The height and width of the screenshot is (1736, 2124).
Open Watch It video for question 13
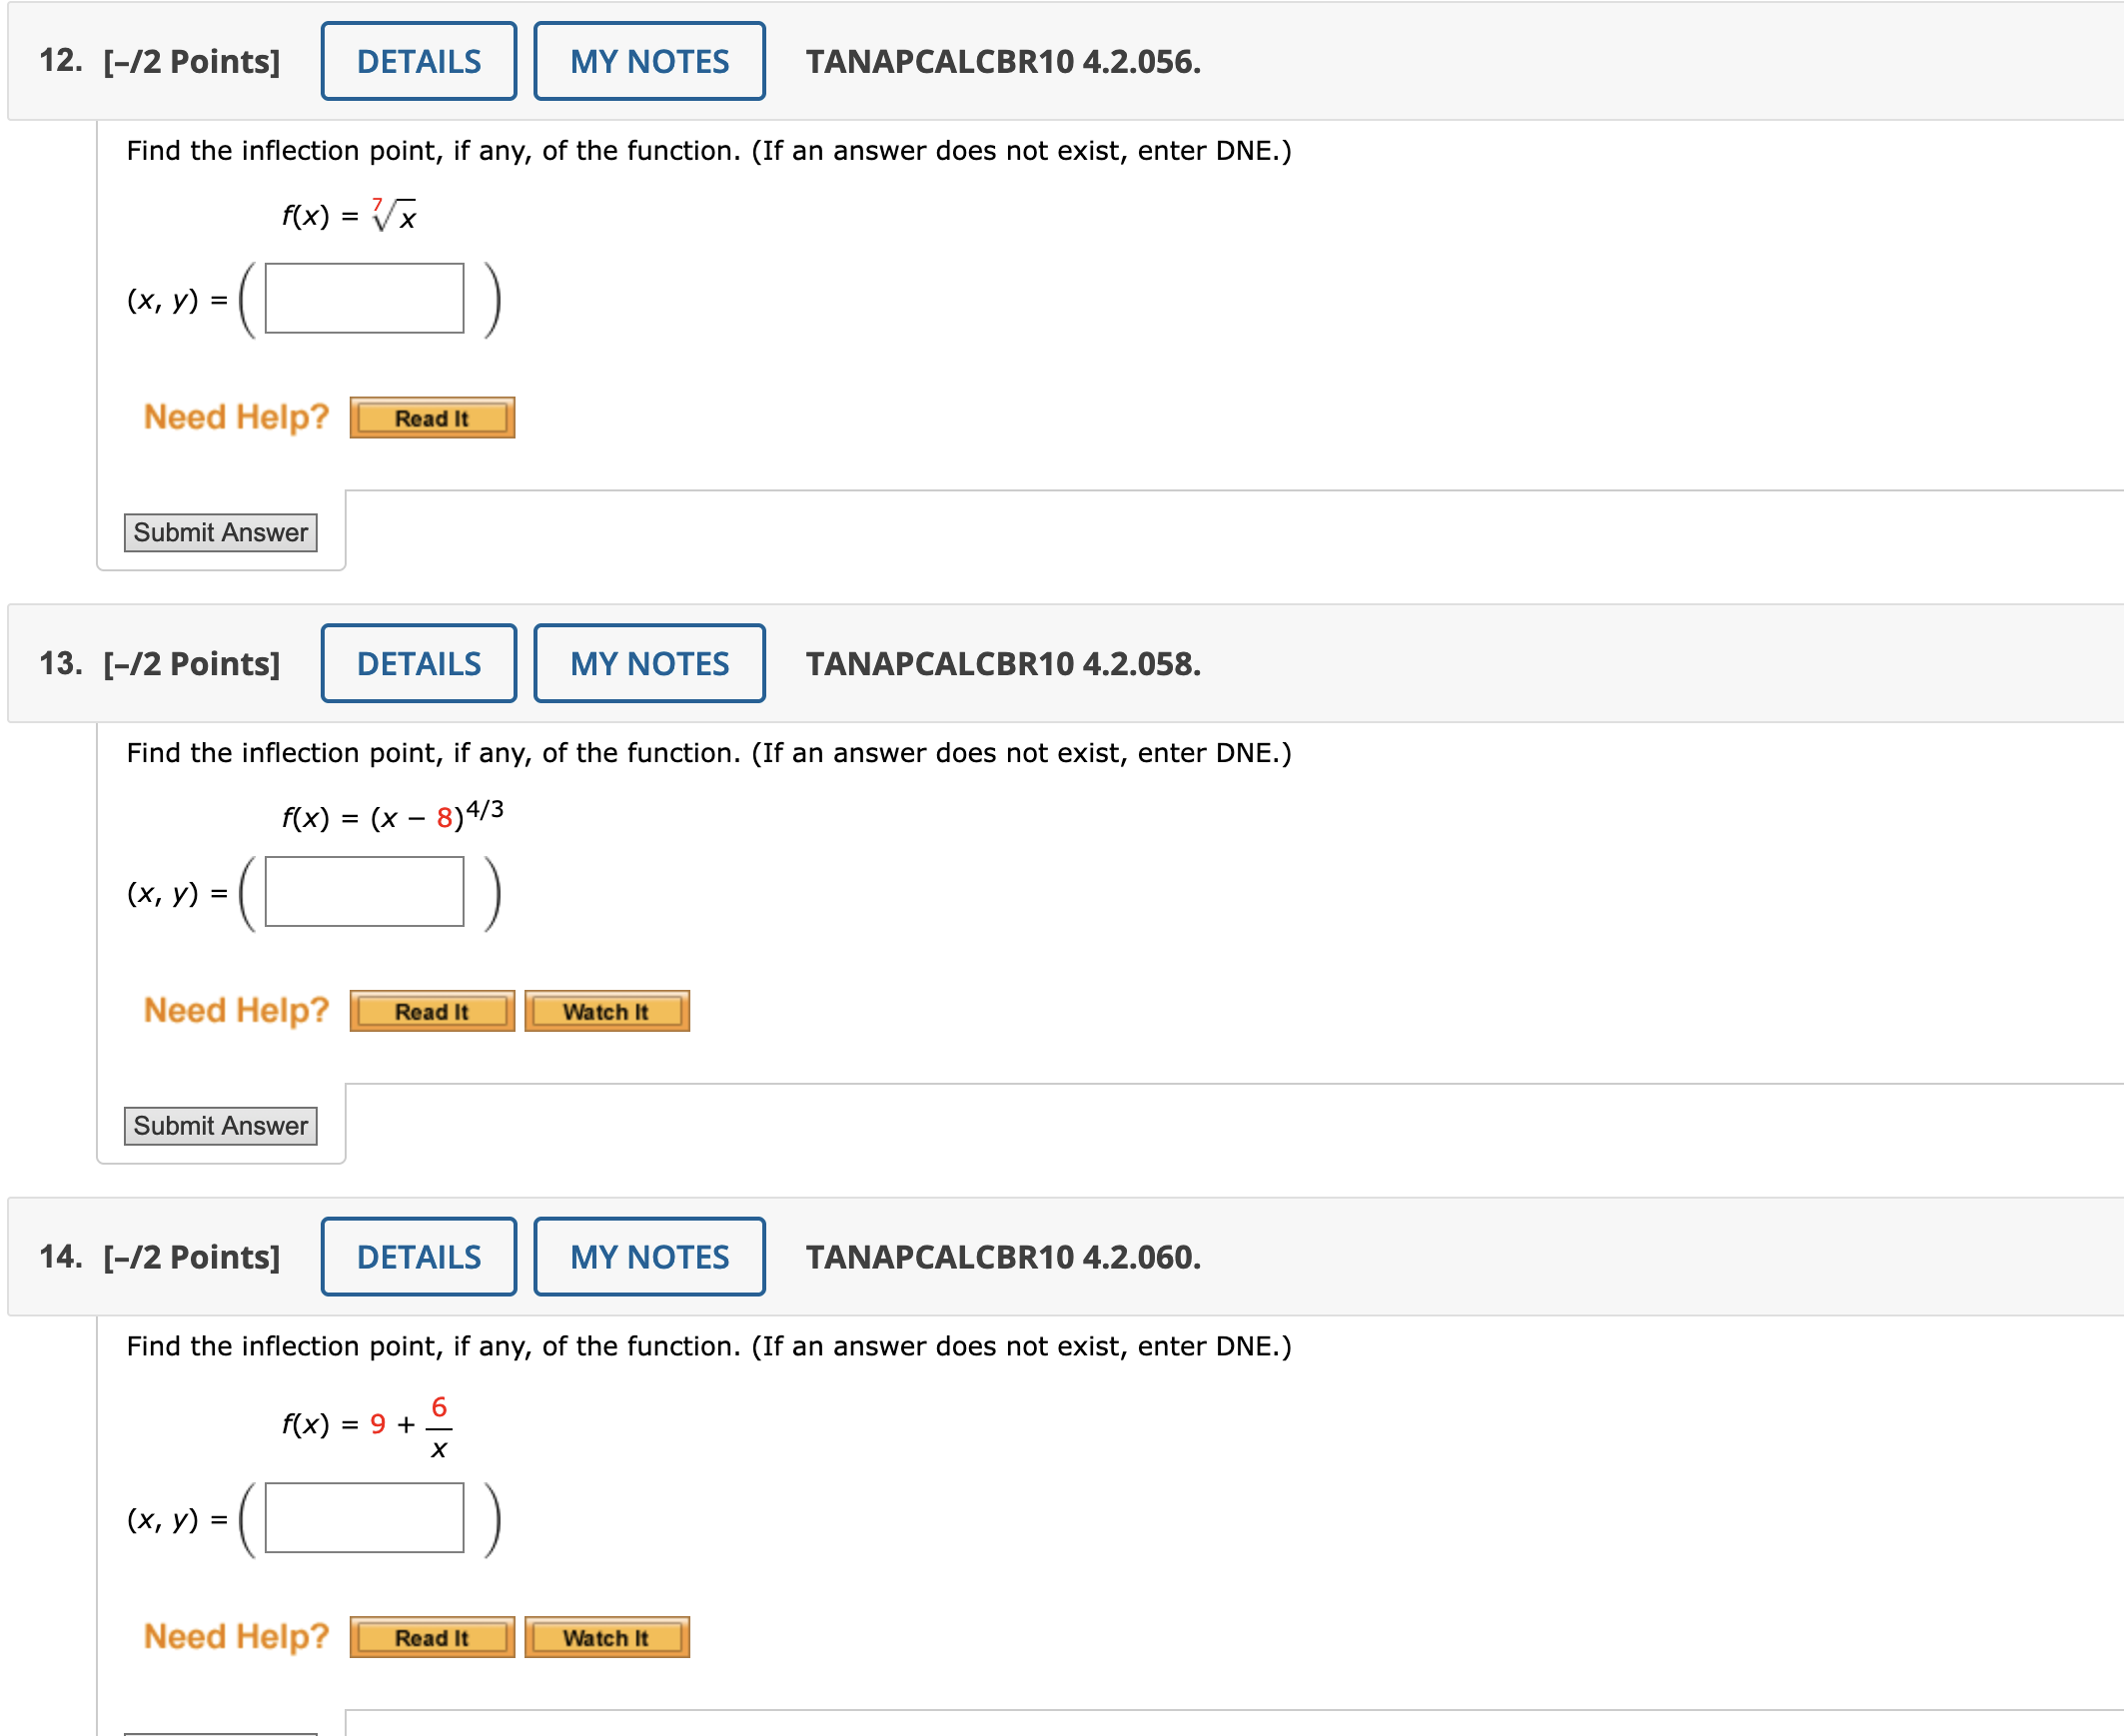coord(607,1011)
